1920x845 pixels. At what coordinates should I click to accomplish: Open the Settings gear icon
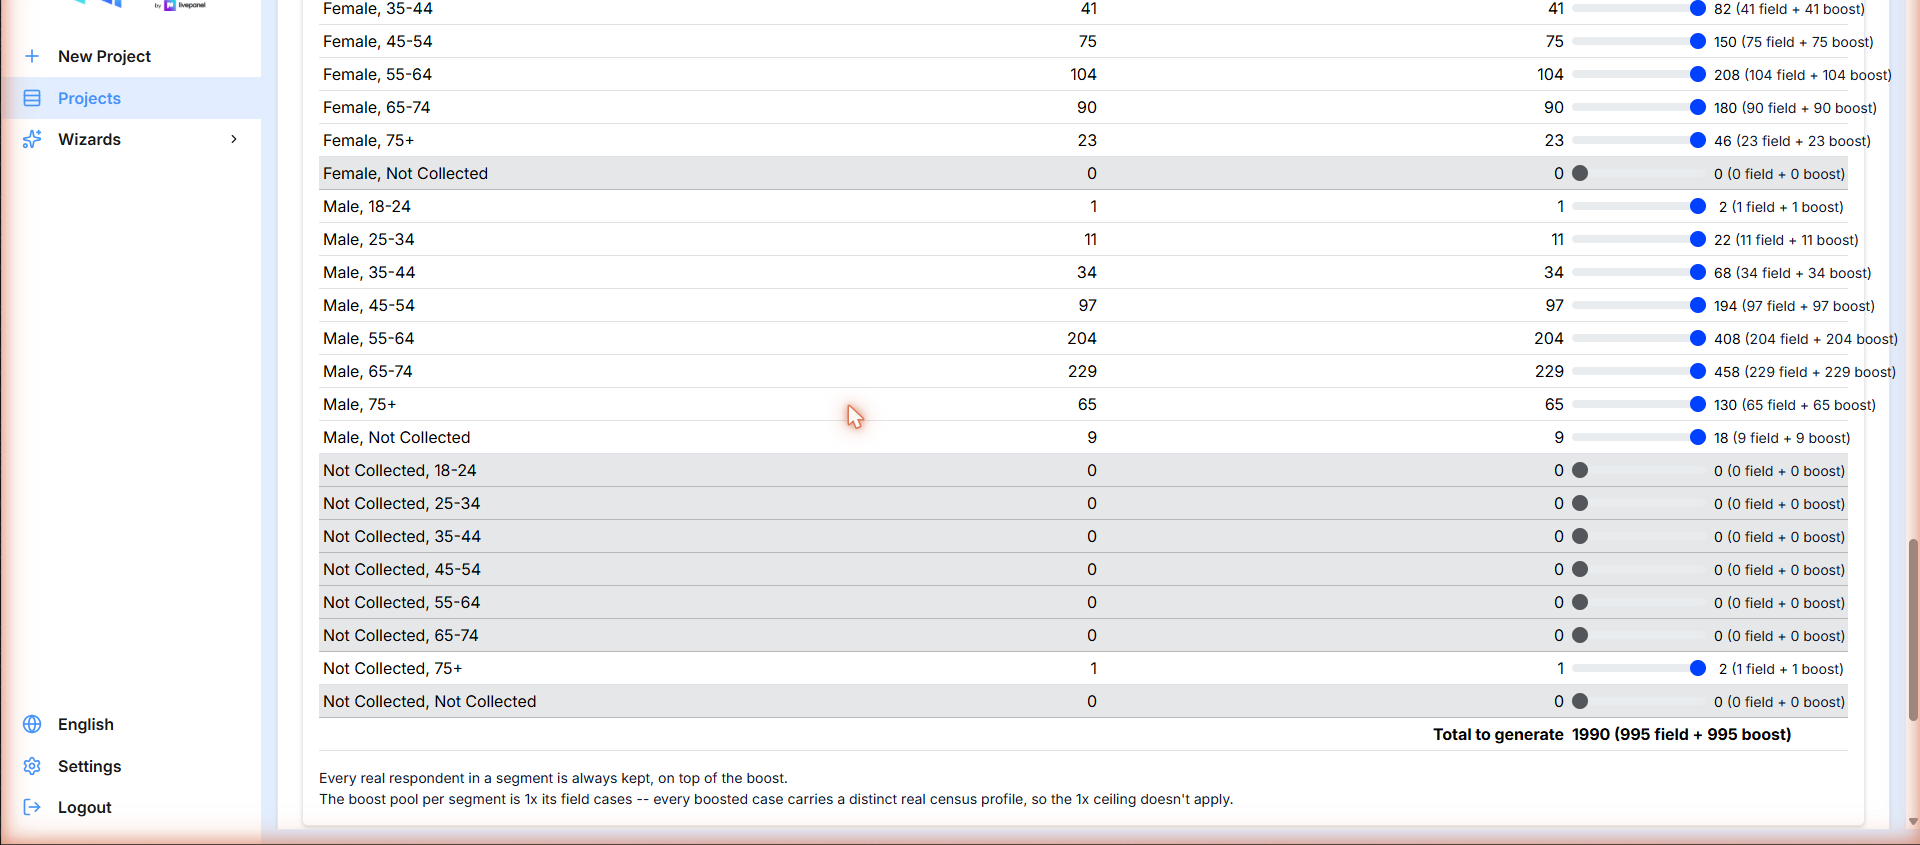(32, 766)
